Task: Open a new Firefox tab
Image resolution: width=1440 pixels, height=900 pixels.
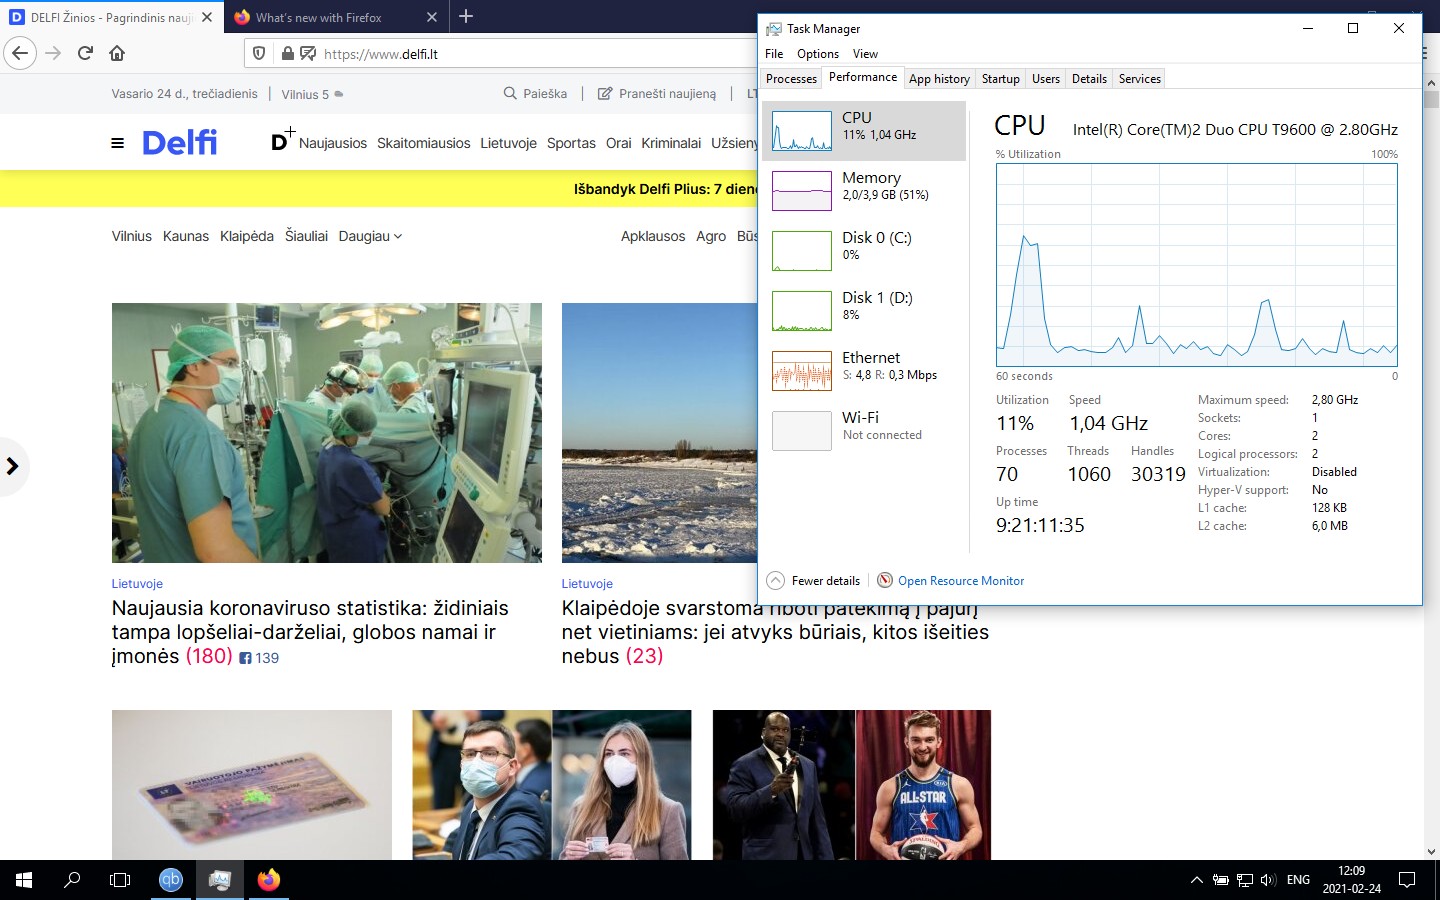Action: click(466, 17)
